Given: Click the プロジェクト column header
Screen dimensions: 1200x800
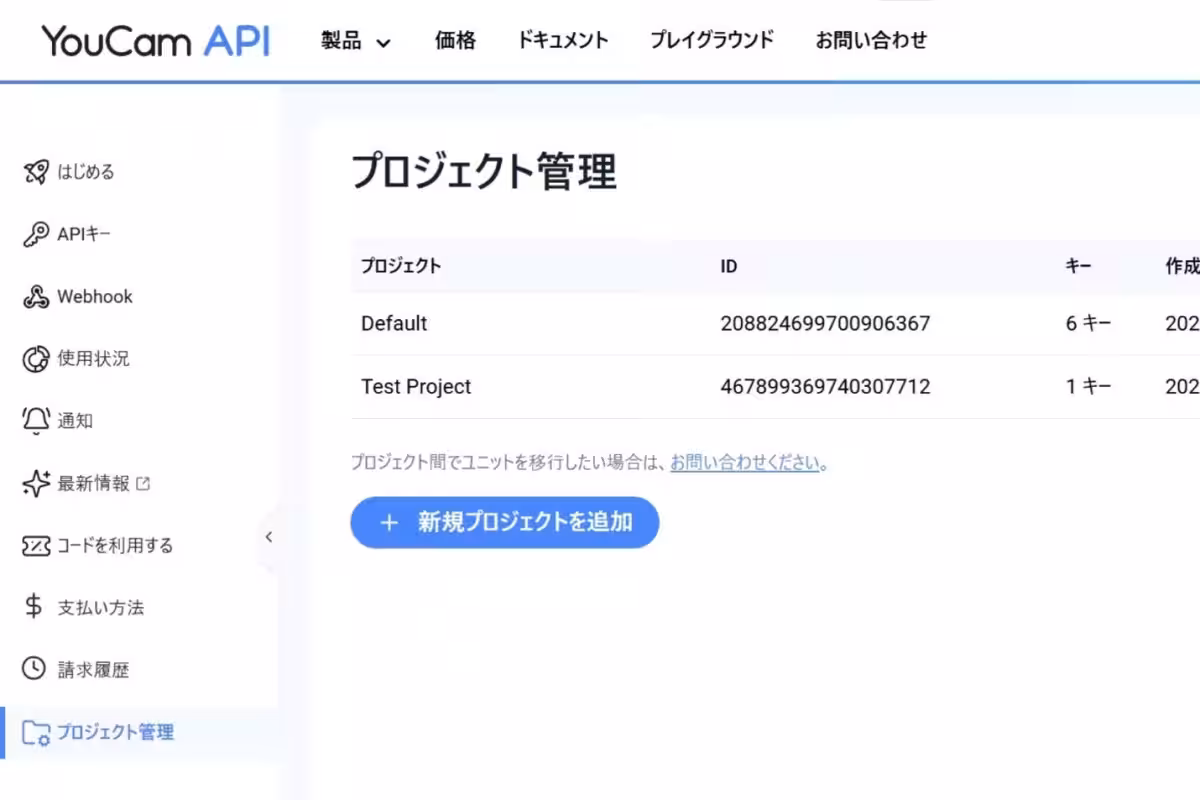Looking at the screenshot, I should point(401,267).
